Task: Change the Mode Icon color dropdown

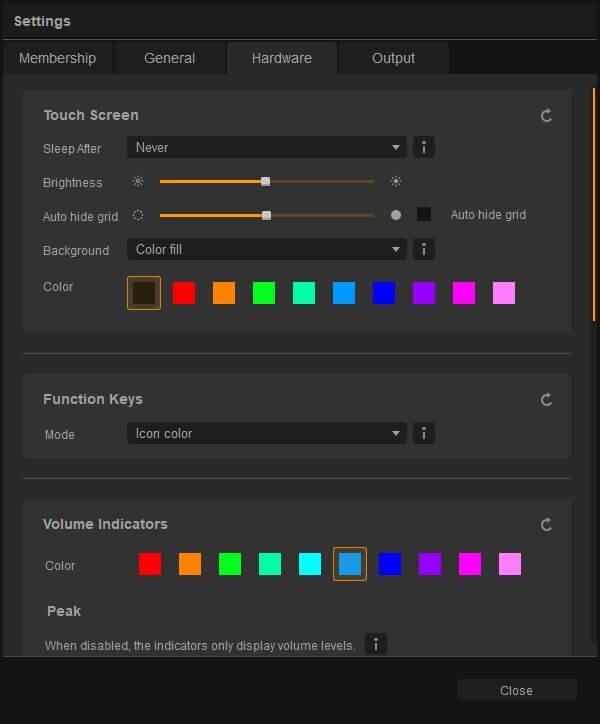Action: point(267,433)
